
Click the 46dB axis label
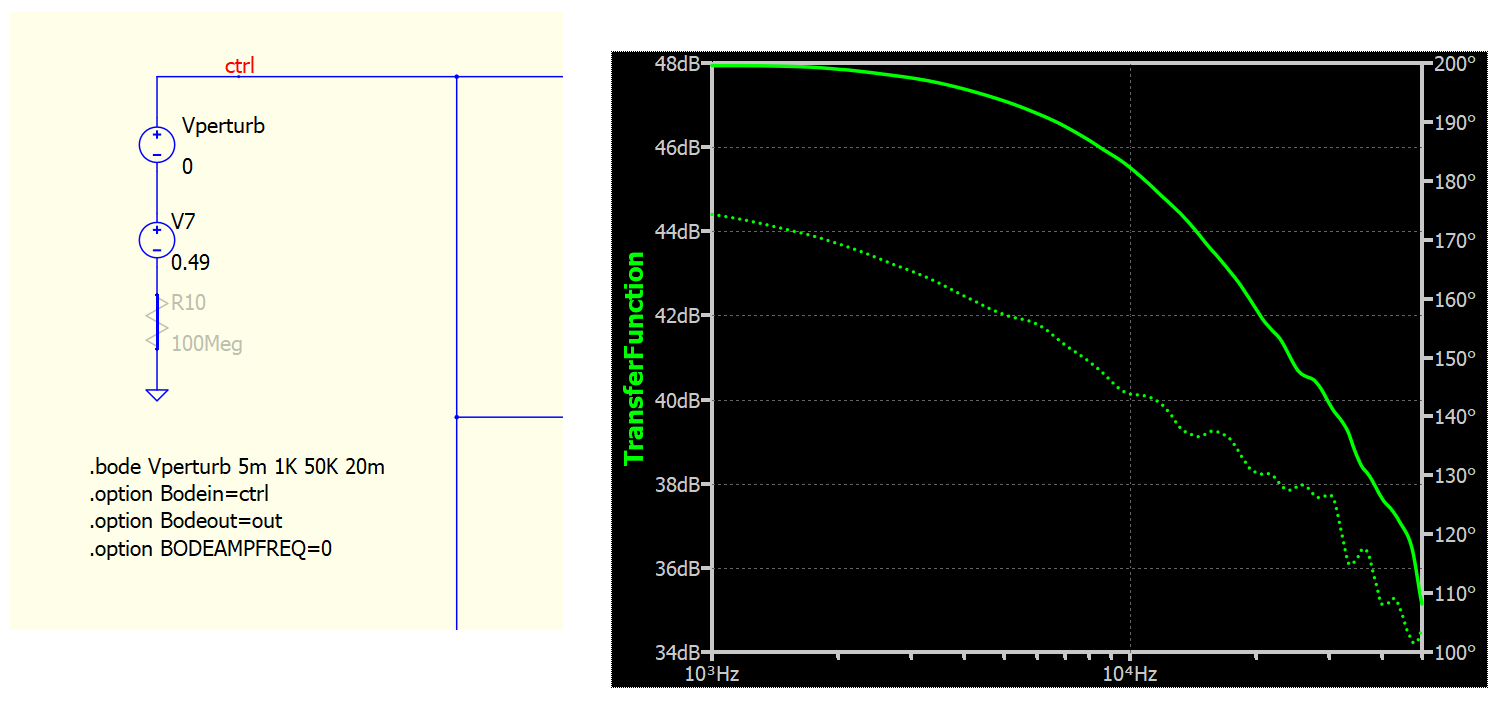click(677, 147)
